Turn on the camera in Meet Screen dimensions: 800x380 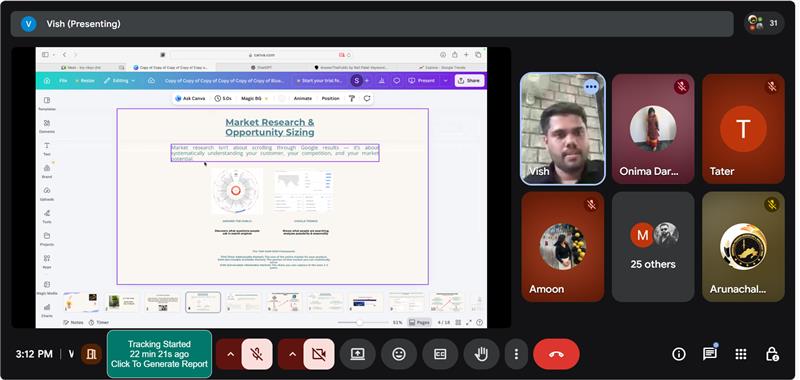click(319, 354)
